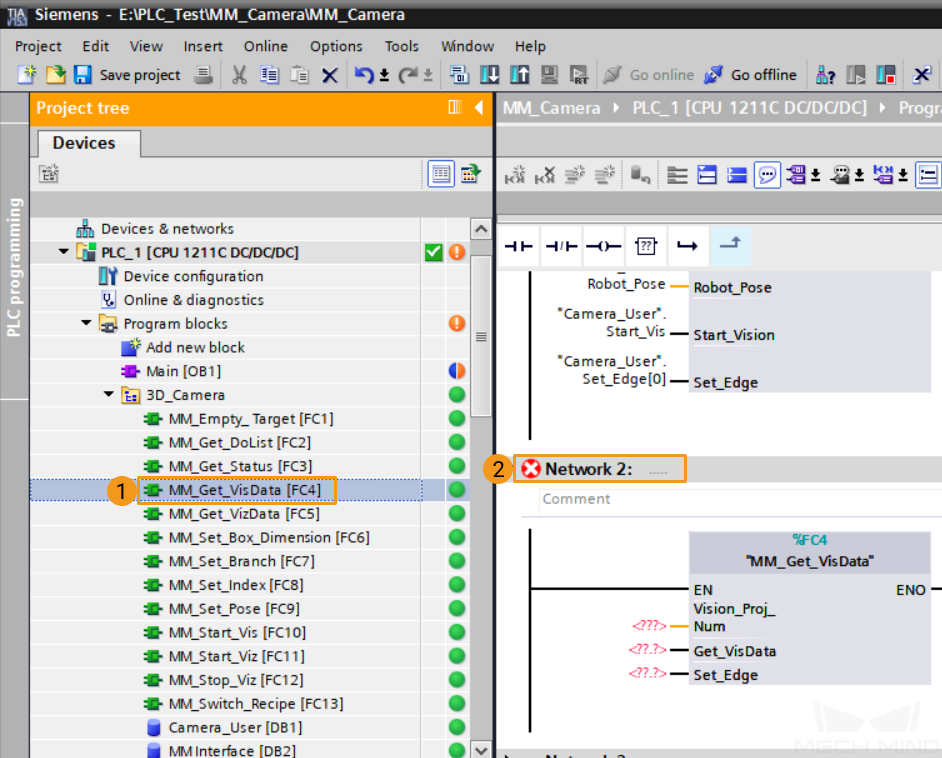Click the Print icon in the toolbar

pyautogui.click(x=204, y=74)
